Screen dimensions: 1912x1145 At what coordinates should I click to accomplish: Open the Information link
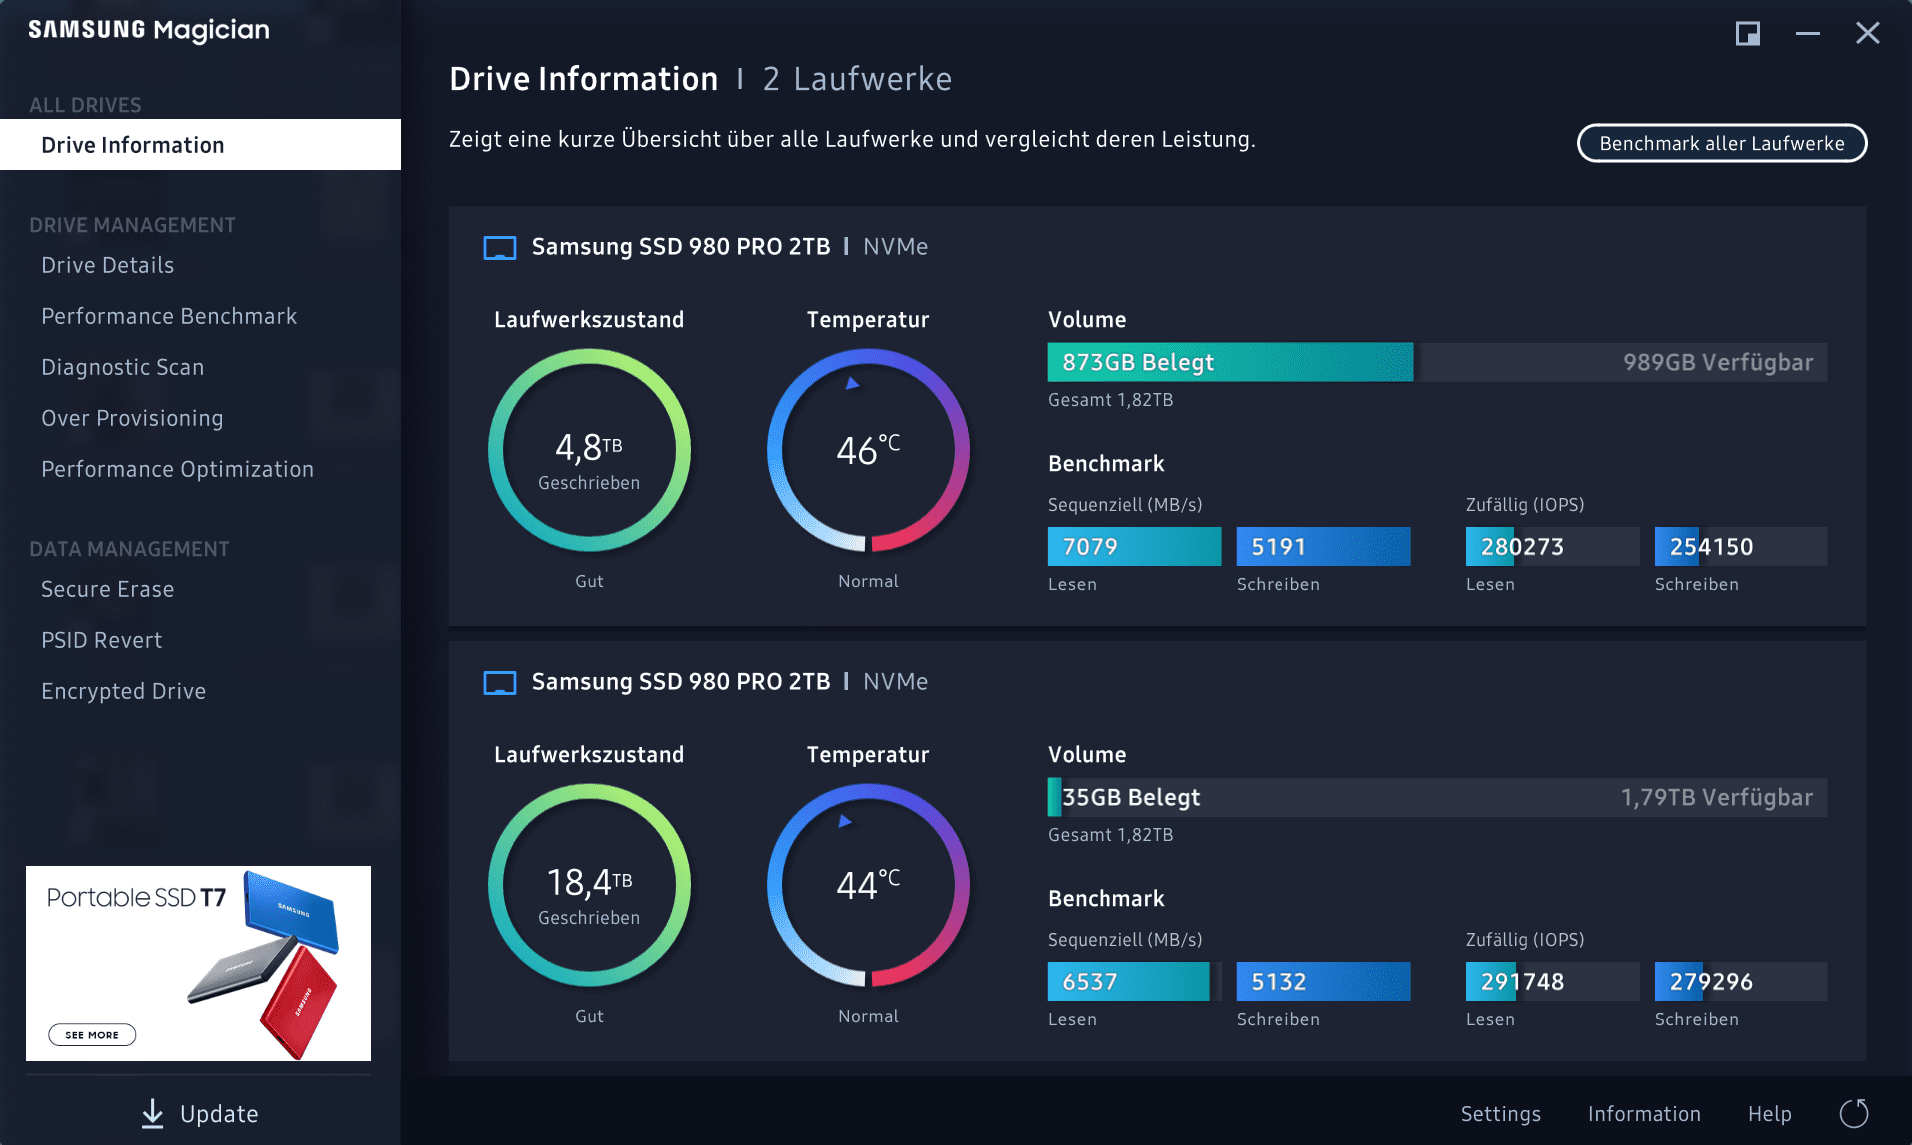[1644, 1113]
